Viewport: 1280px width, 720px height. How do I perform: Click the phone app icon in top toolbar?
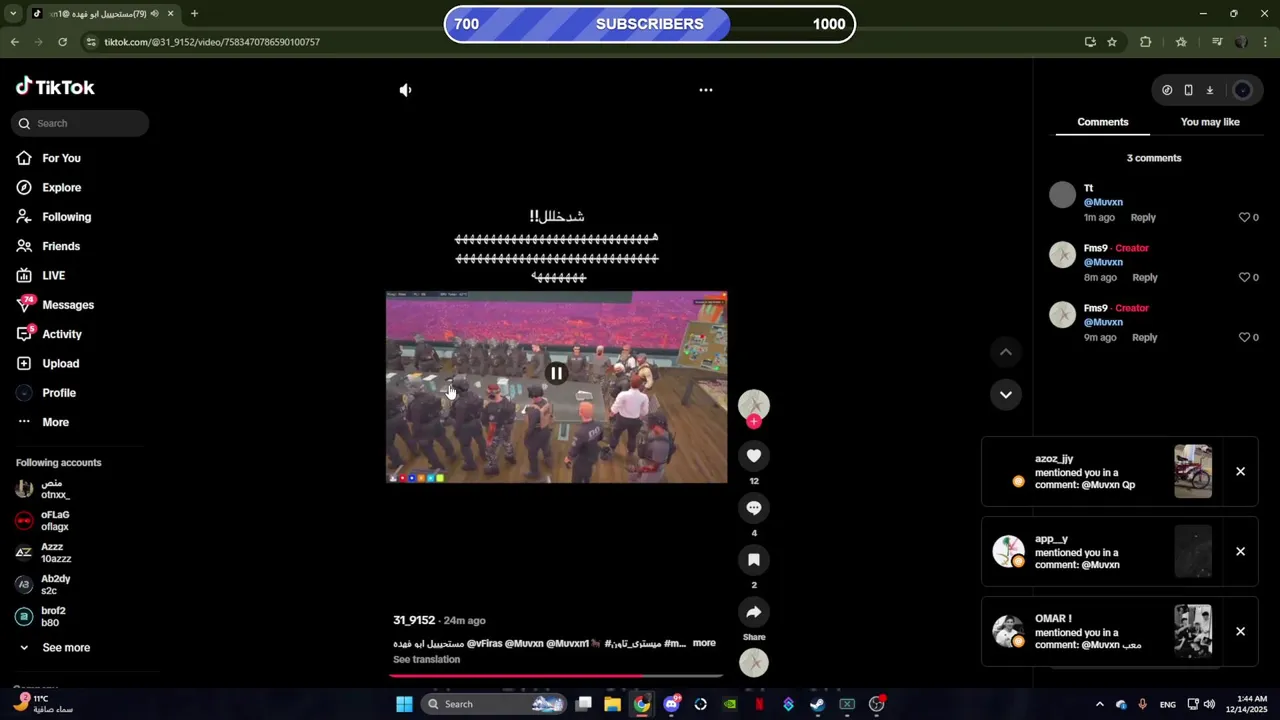pos(1188,90)
